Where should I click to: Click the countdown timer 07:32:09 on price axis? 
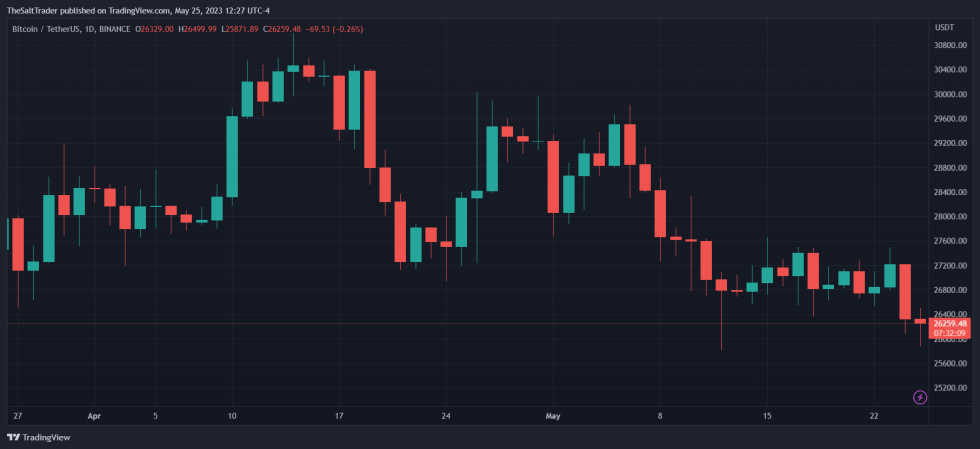coord(949,334)
